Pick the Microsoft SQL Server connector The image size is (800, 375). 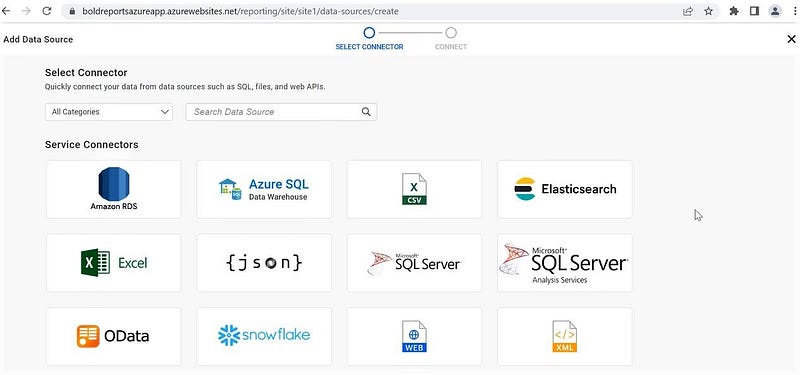[414, 263]
